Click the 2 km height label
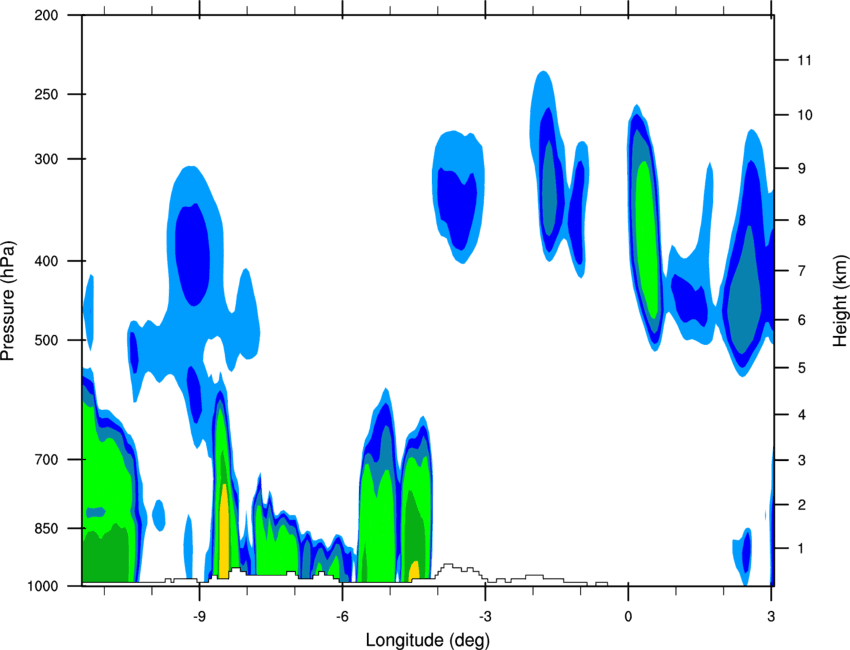This screenshot has width=850, height=650. 802,505
